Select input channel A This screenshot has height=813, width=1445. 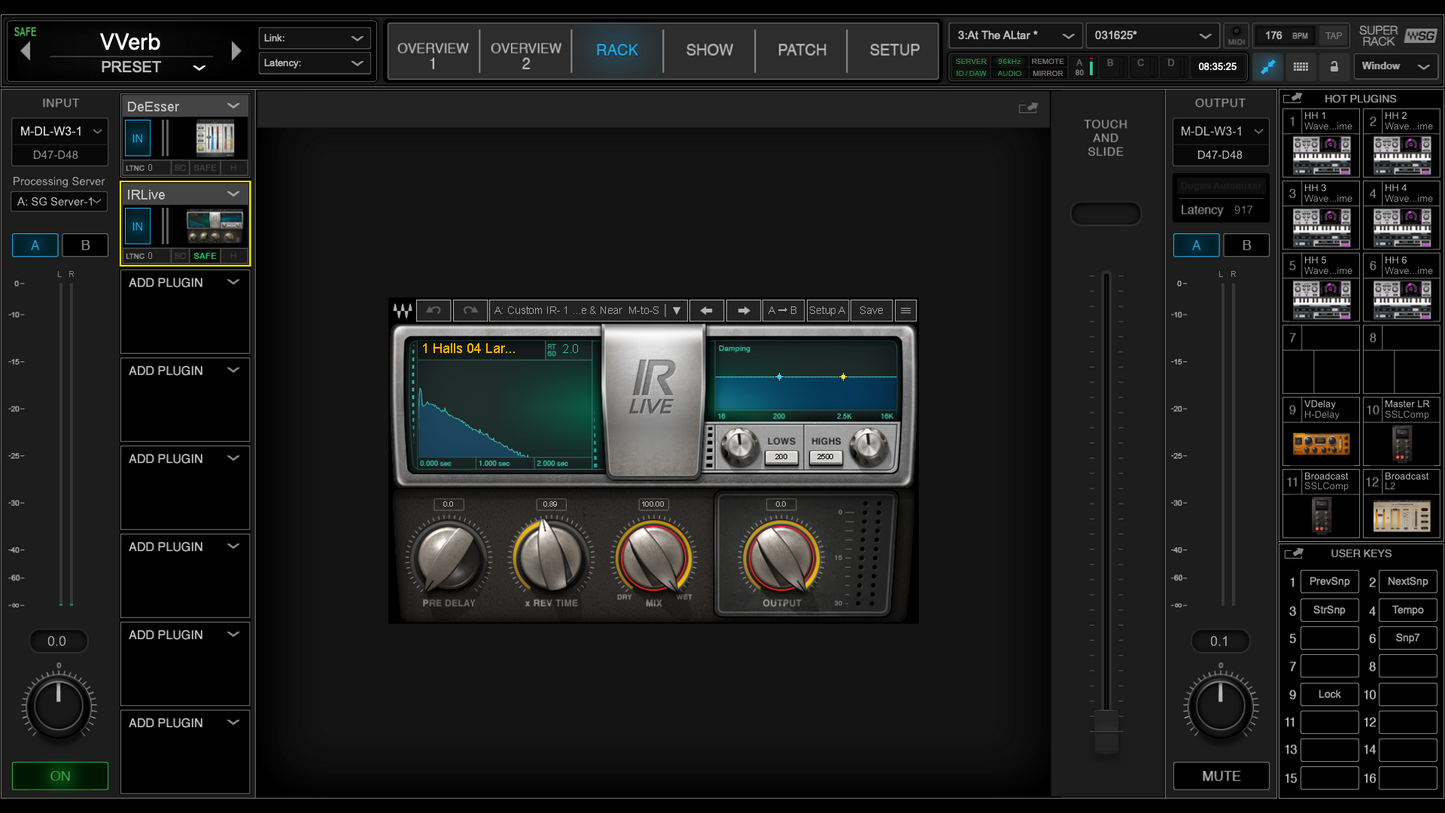(35, 245)
